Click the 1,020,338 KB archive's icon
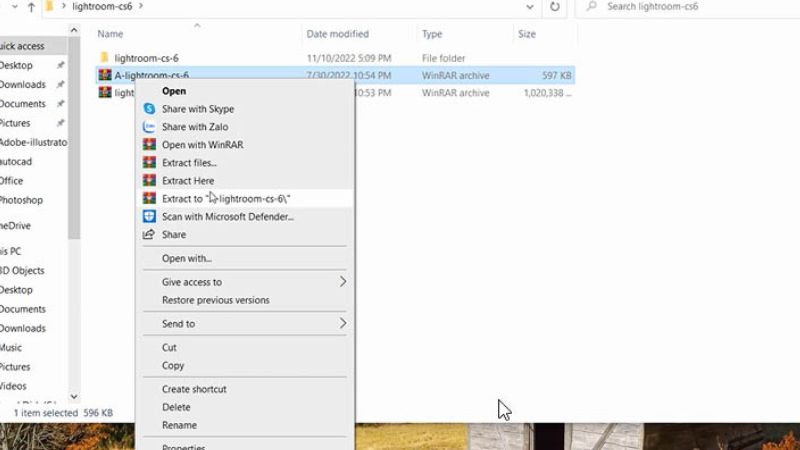 pyautogui.click(x=105, y=92)
